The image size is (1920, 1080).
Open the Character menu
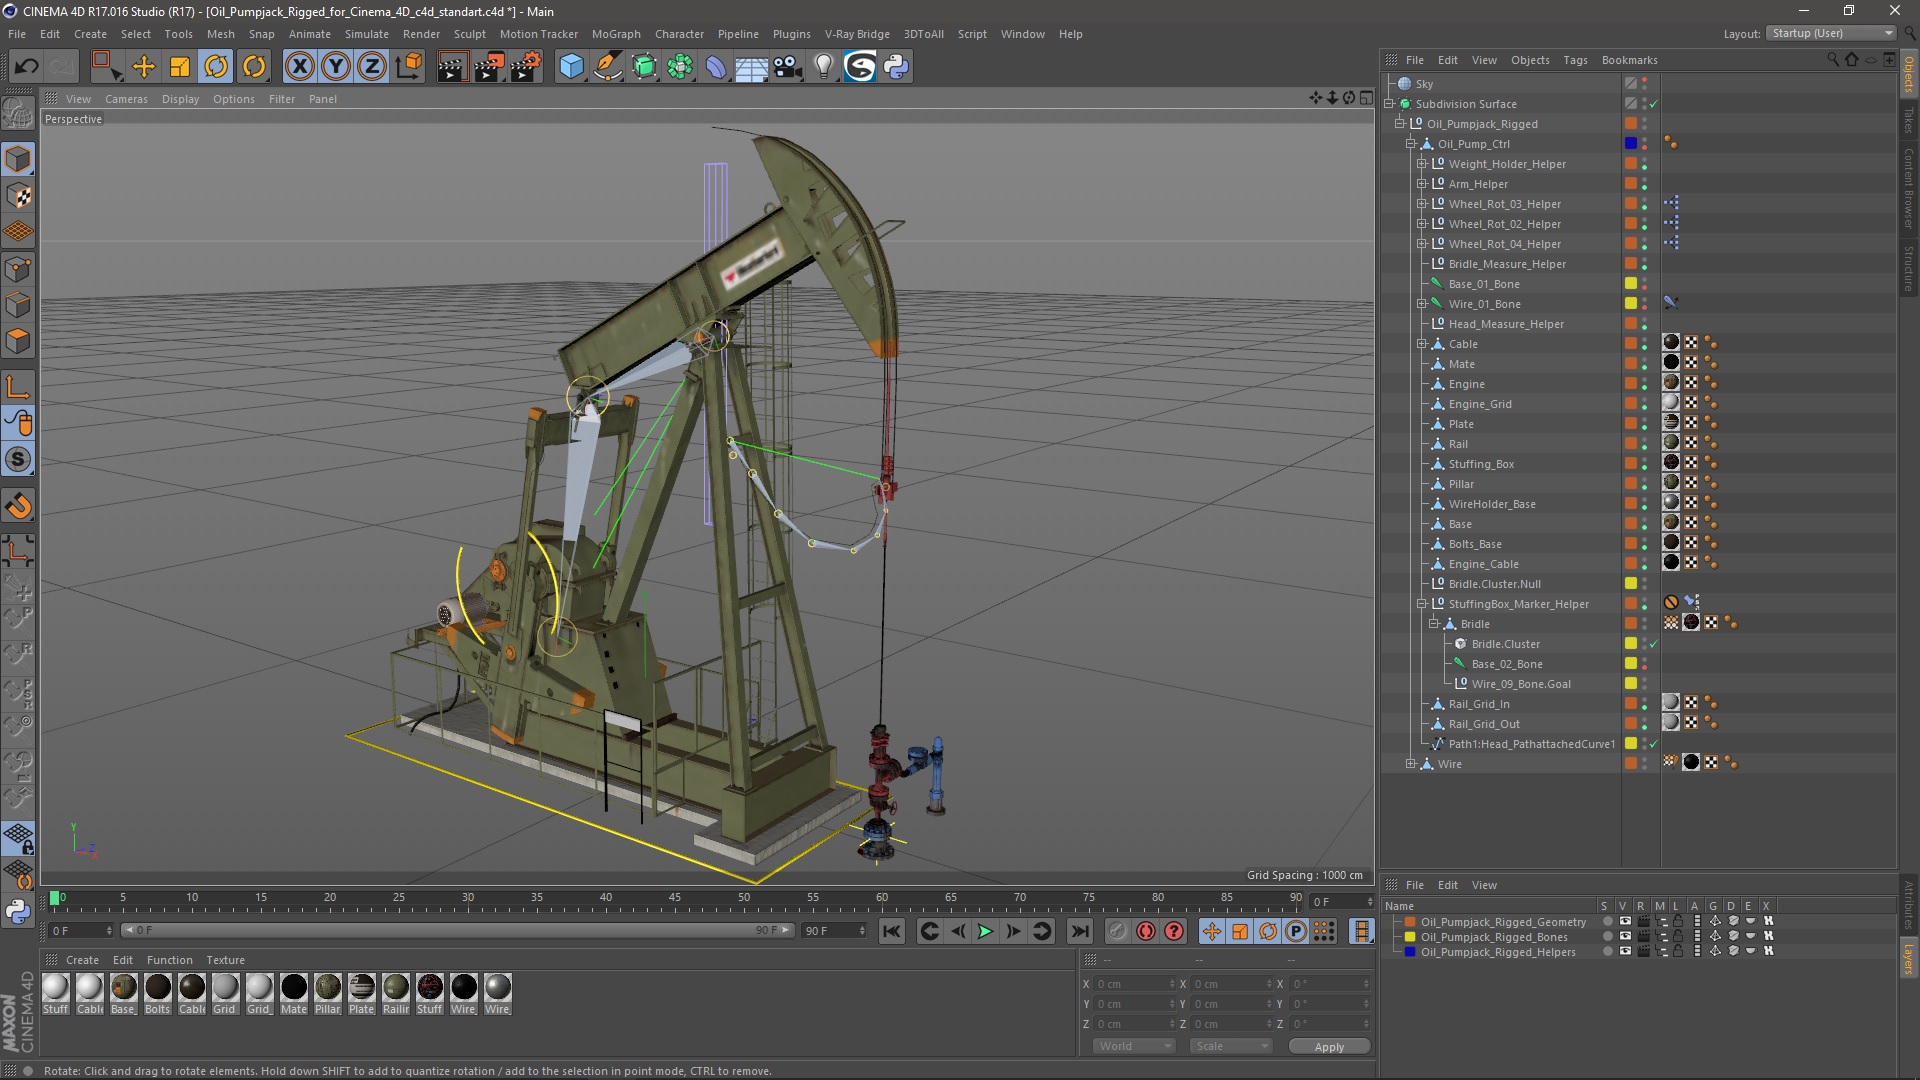click(x=679, y=34)
